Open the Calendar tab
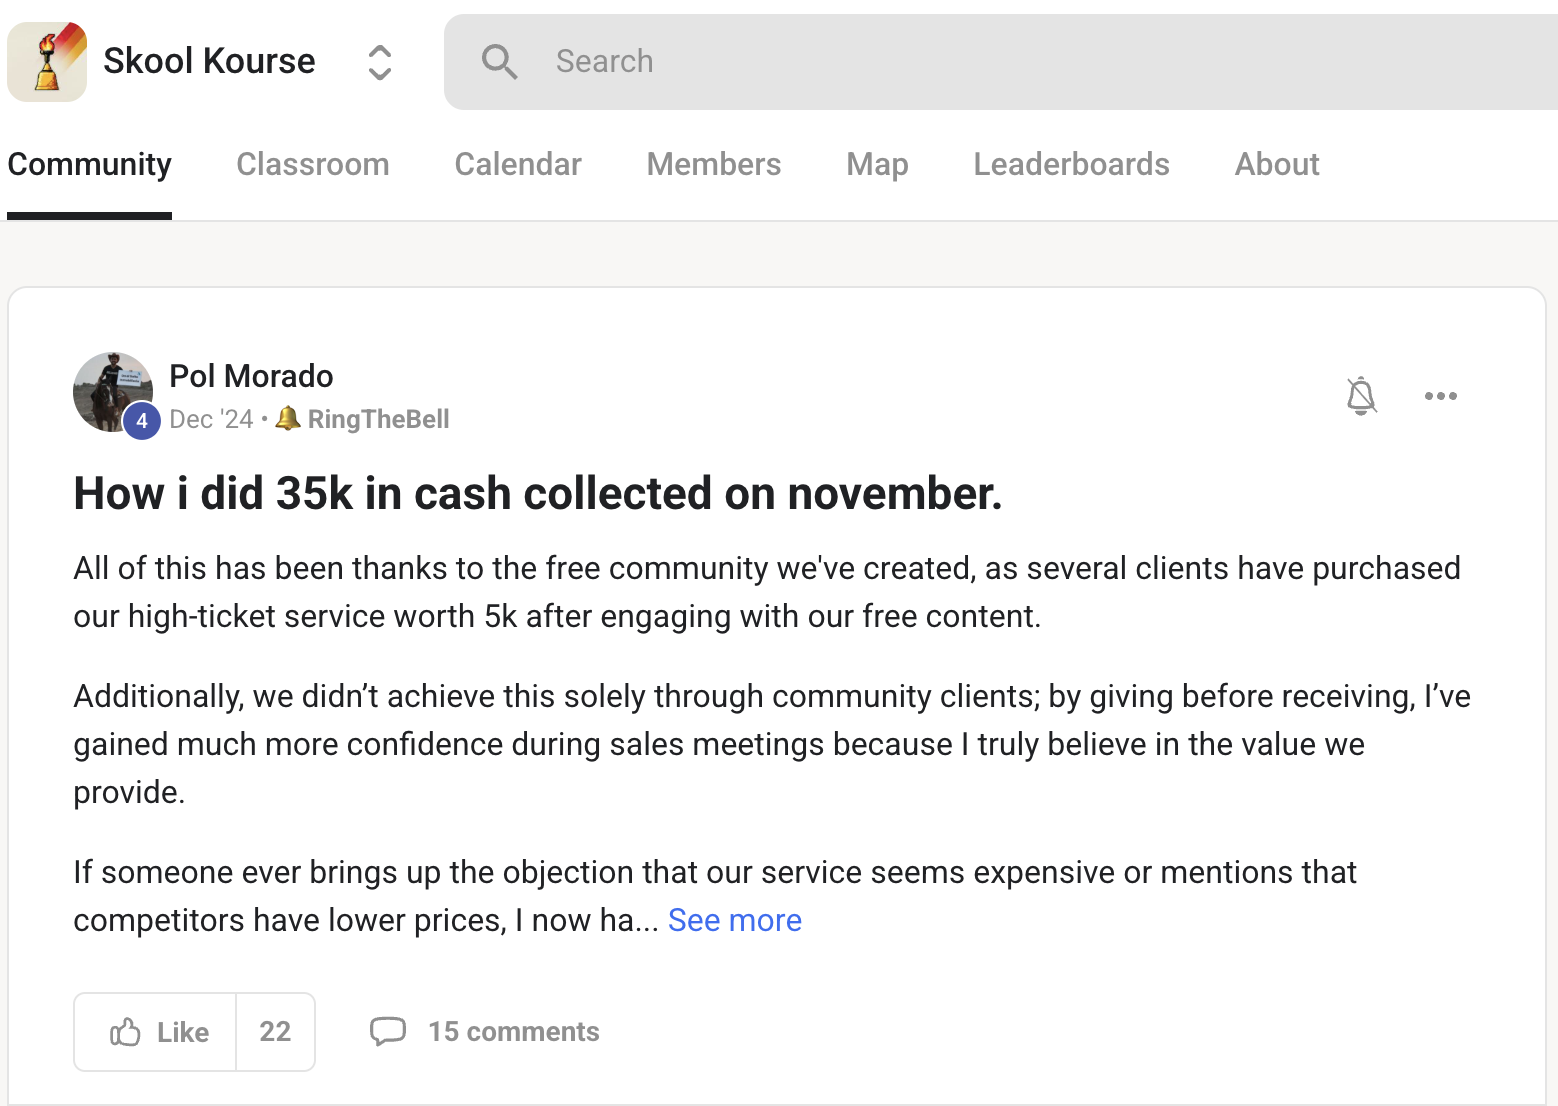 pyautogui.click(x=518, y=164)
